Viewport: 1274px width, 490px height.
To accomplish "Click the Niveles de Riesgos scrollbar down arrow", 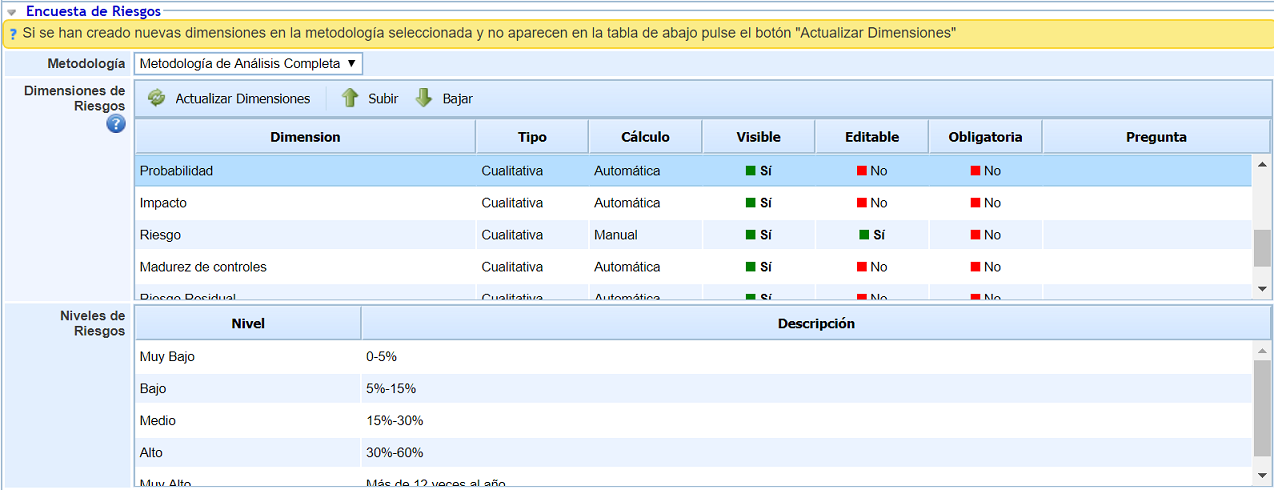I will pos(1262,473).
